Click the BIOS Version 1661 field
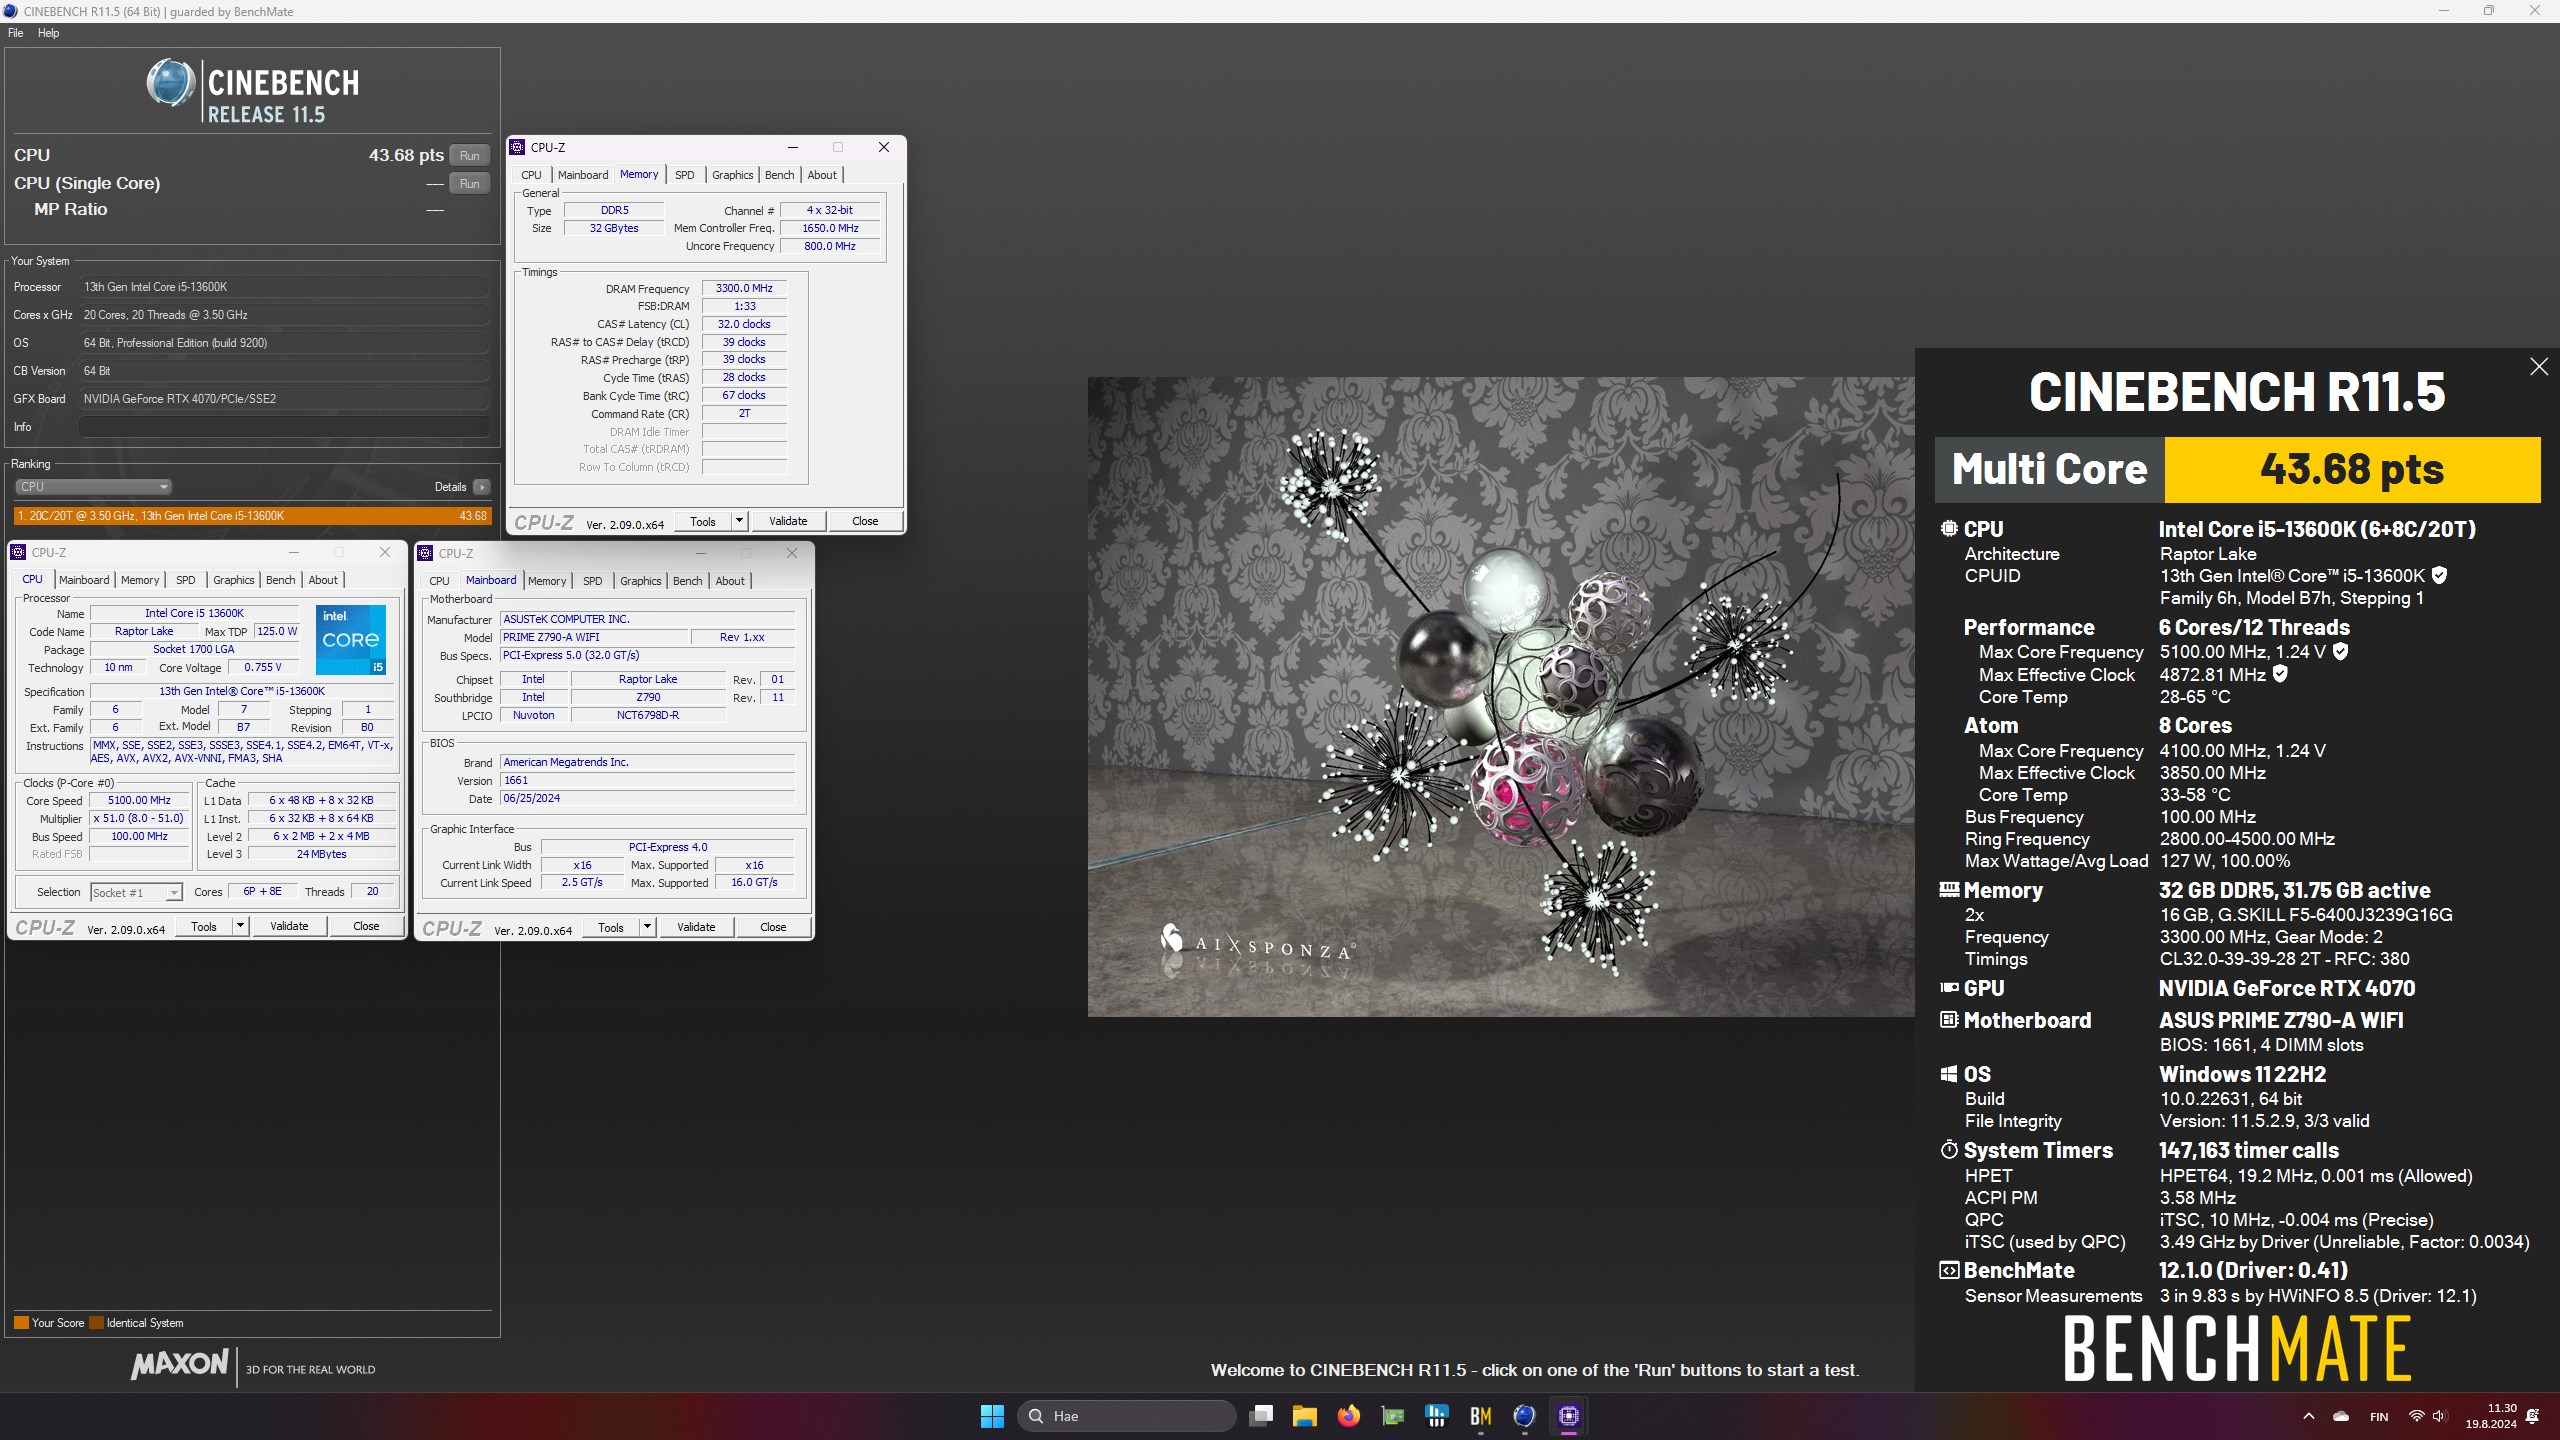 647,780
